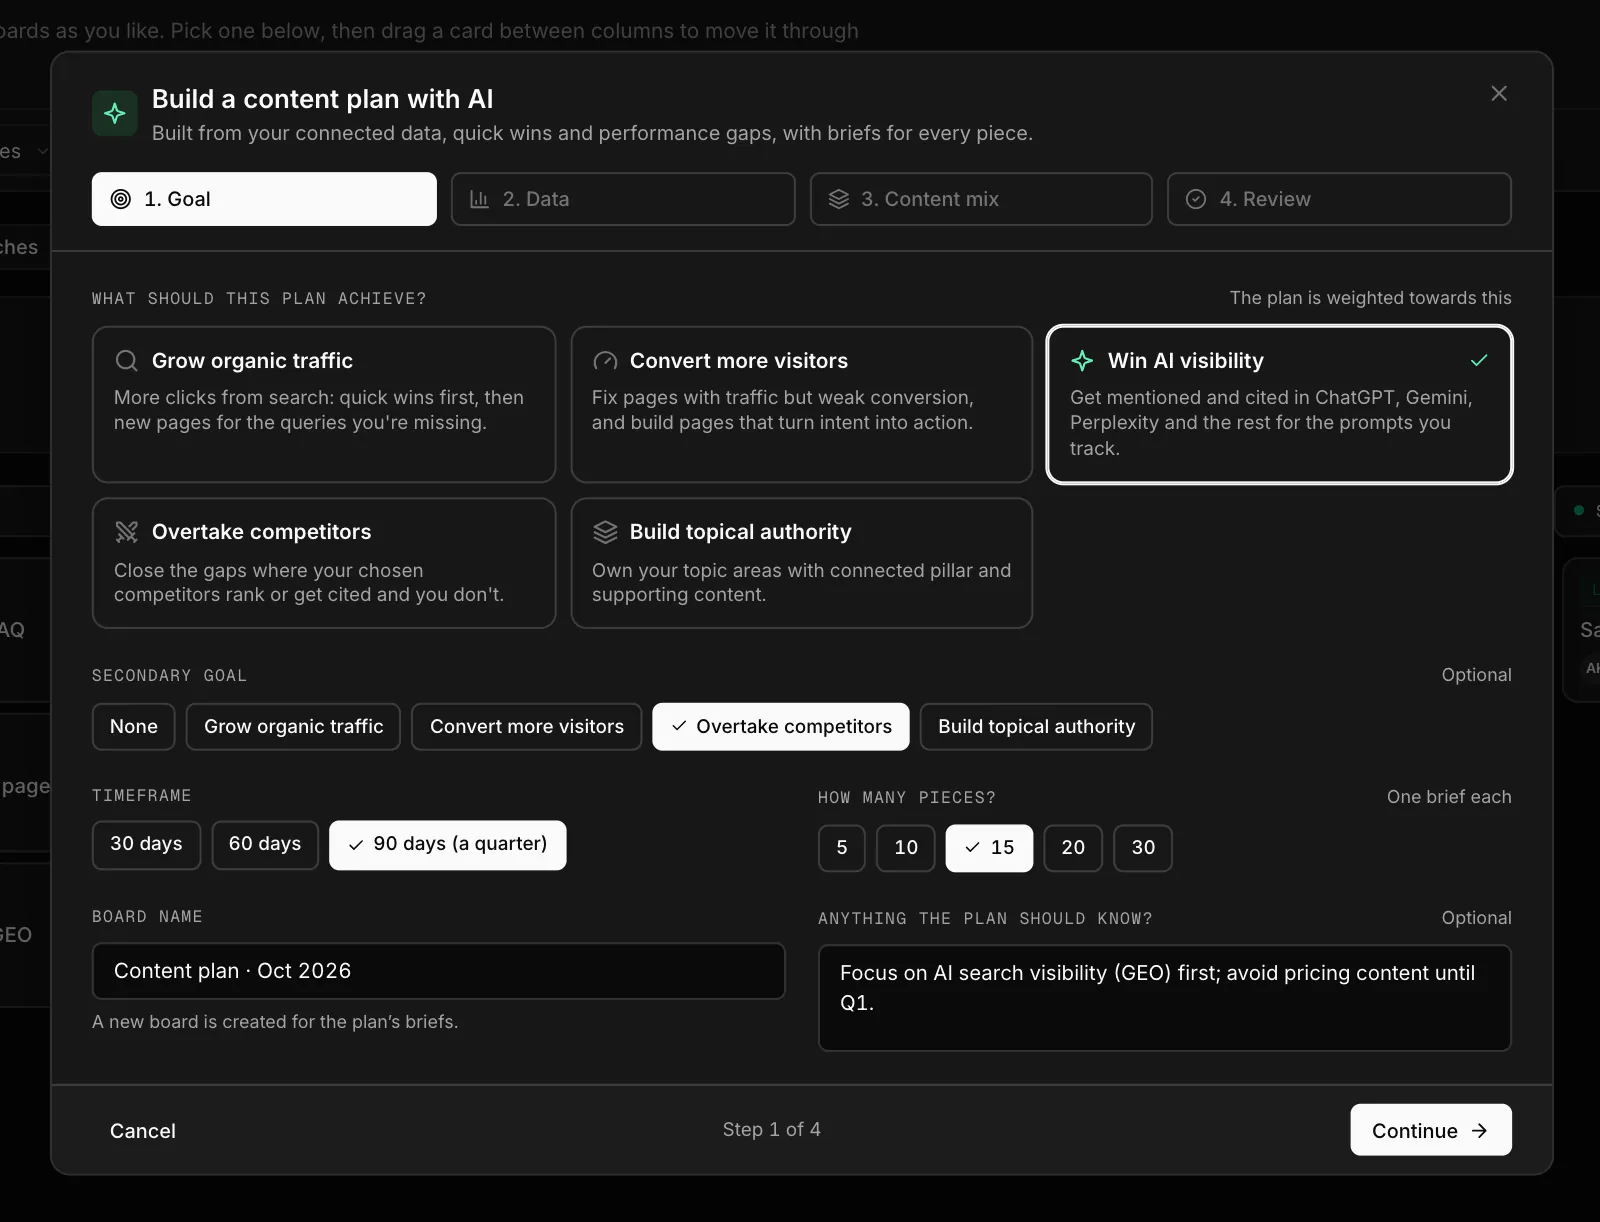
Task: Click the crossed swords icon on Overtake competitors
Action: [x=126, y=532]
